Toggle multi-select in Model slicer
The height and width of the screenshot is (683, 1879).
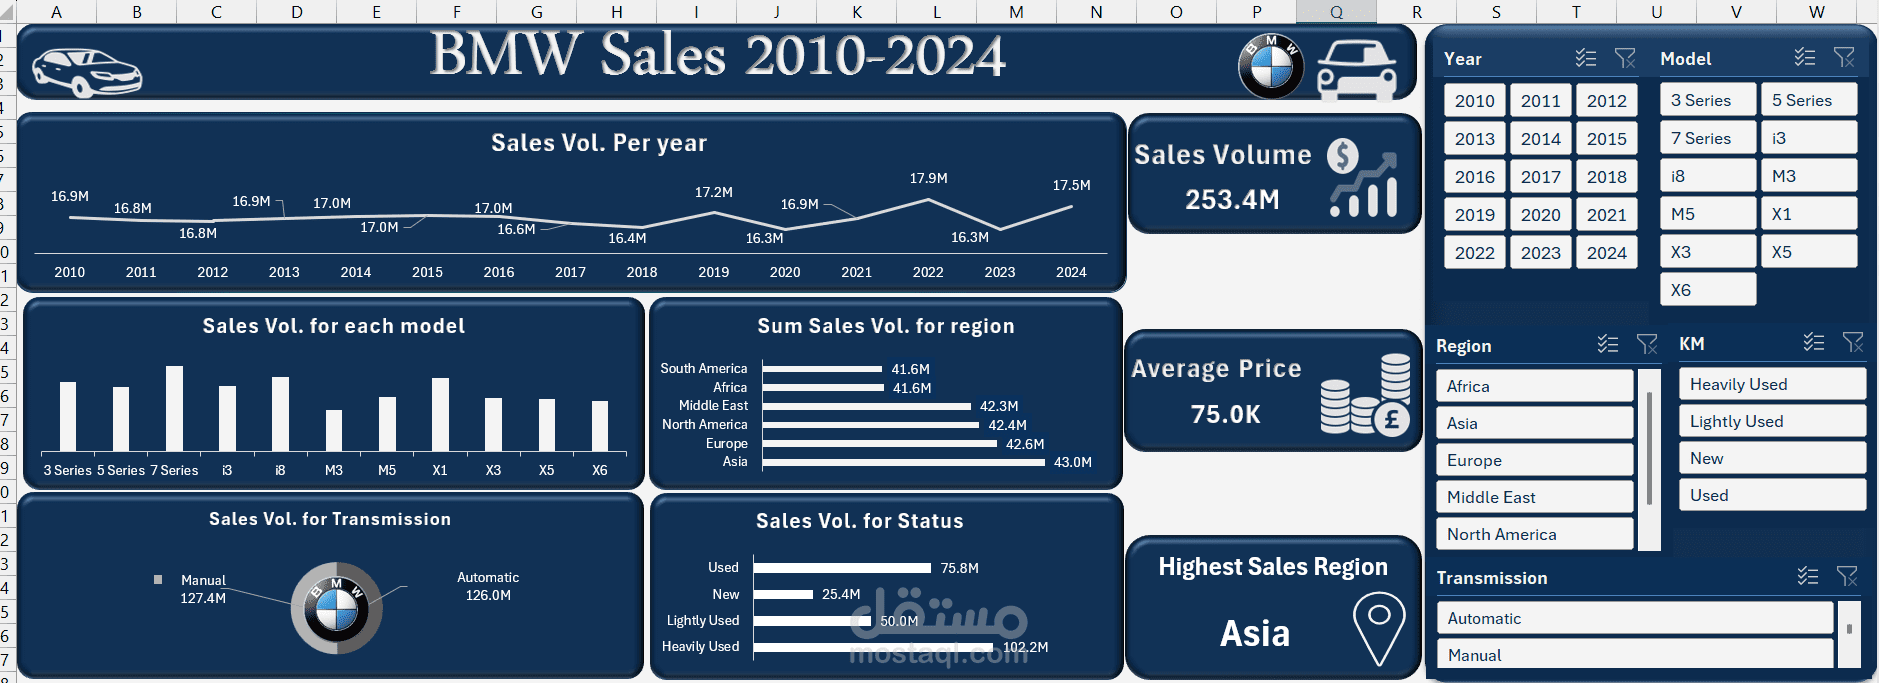click(1805, 57)
